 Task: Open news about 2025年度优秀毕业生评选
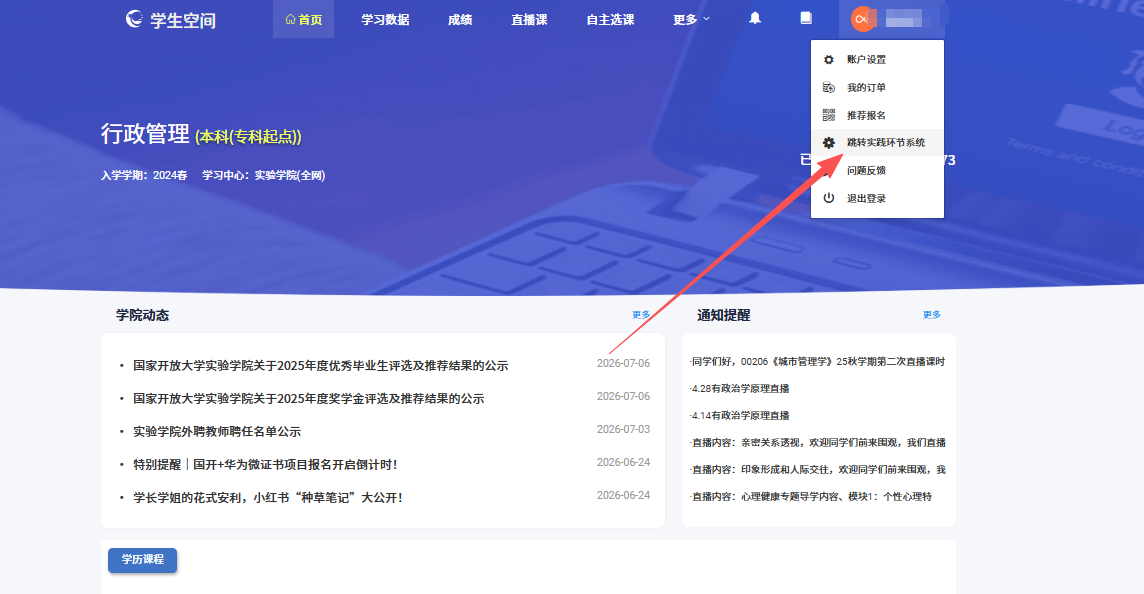pos(320,366)
